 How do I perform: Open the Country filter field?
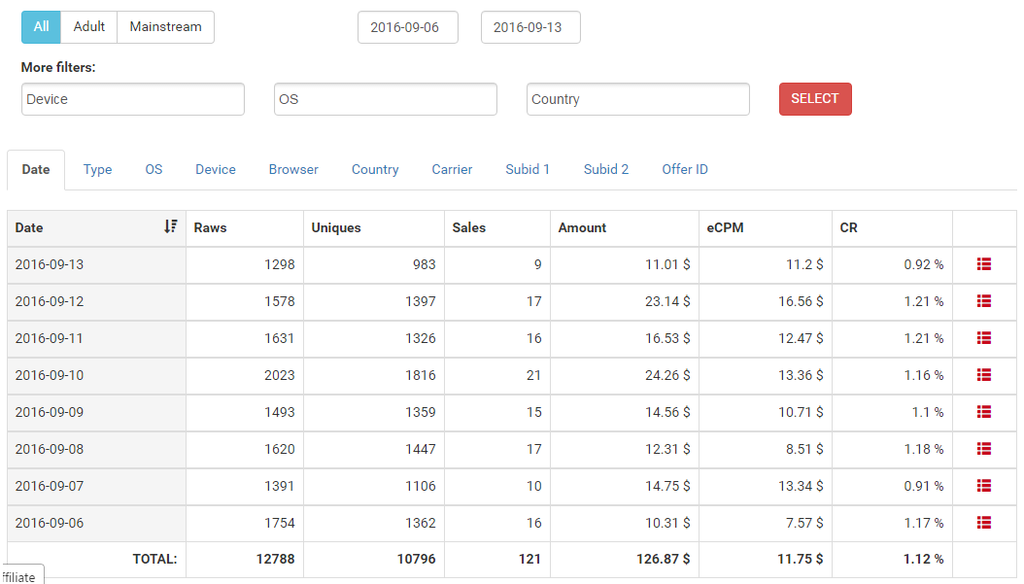[x=638, y=99]
